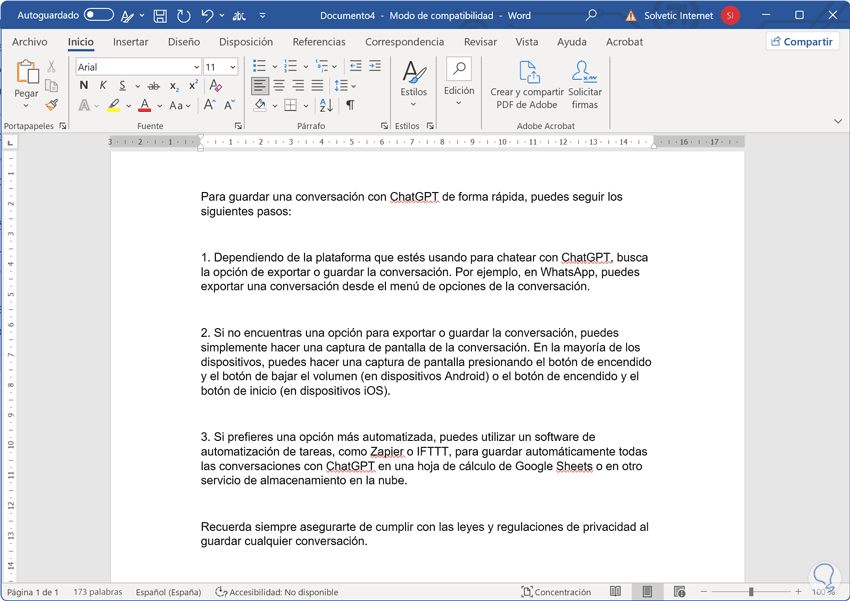The image size is (850, 601).
Task: Switch to the Correspondencia tab
Action: point(404,42)
